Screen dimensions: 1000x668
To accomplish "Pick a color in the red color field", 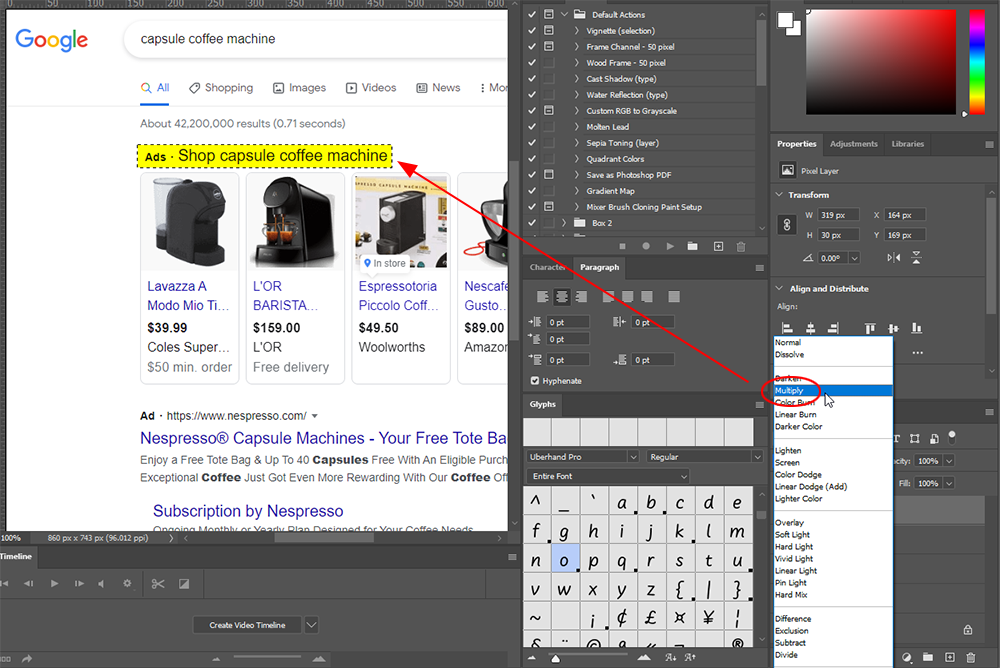I will [881, 62].
